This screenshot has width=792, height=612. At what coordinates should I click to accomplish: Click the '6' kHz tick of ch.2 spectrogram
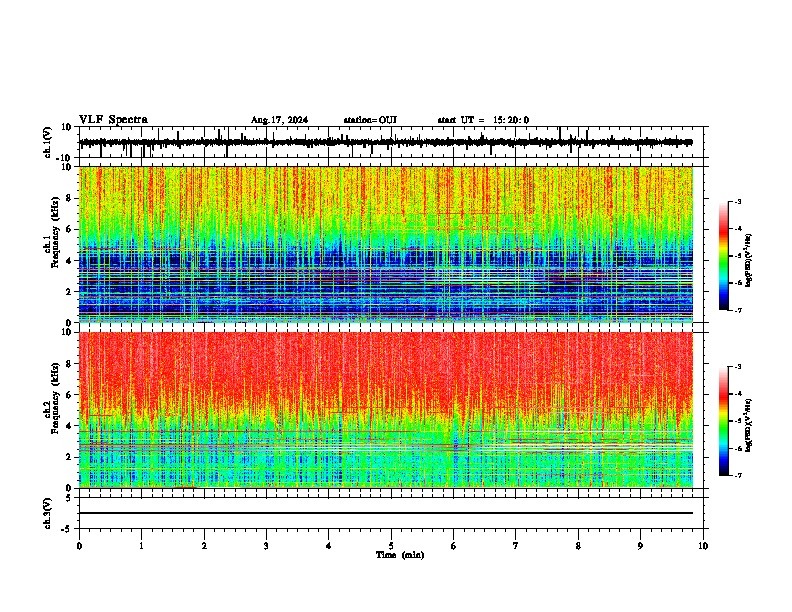click(70, 395)
